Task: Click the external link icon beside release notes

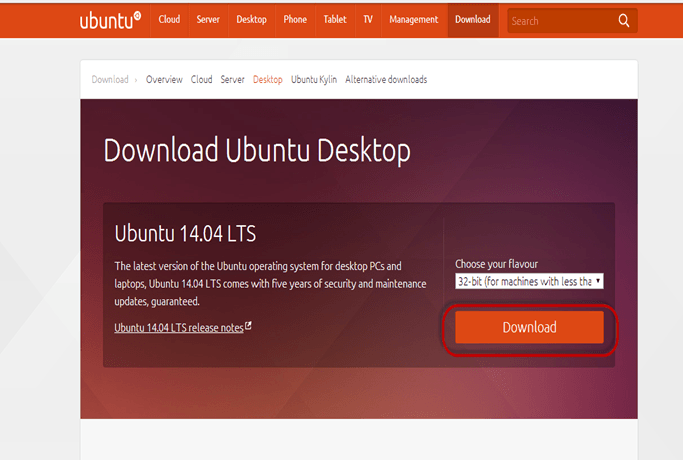Action: click(248, 326)
